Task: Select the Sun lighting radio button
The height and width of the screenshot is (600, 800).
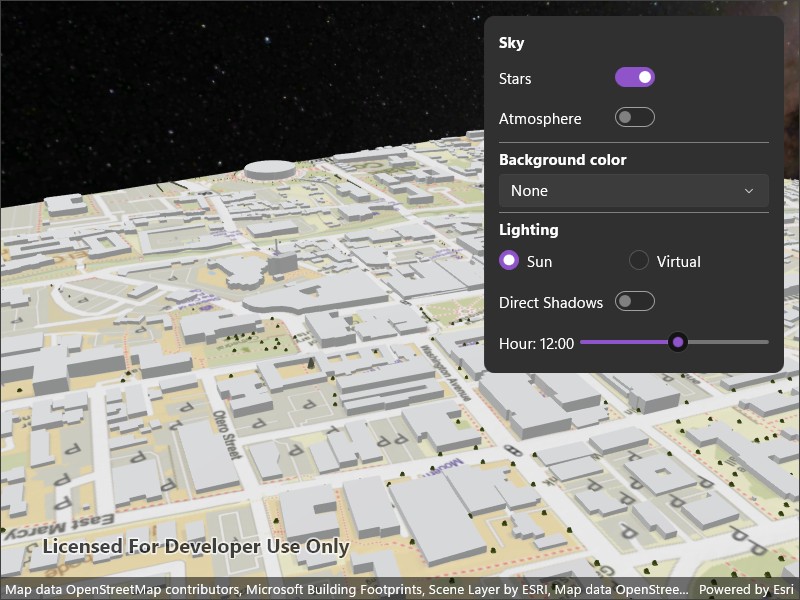Action: 509,260
